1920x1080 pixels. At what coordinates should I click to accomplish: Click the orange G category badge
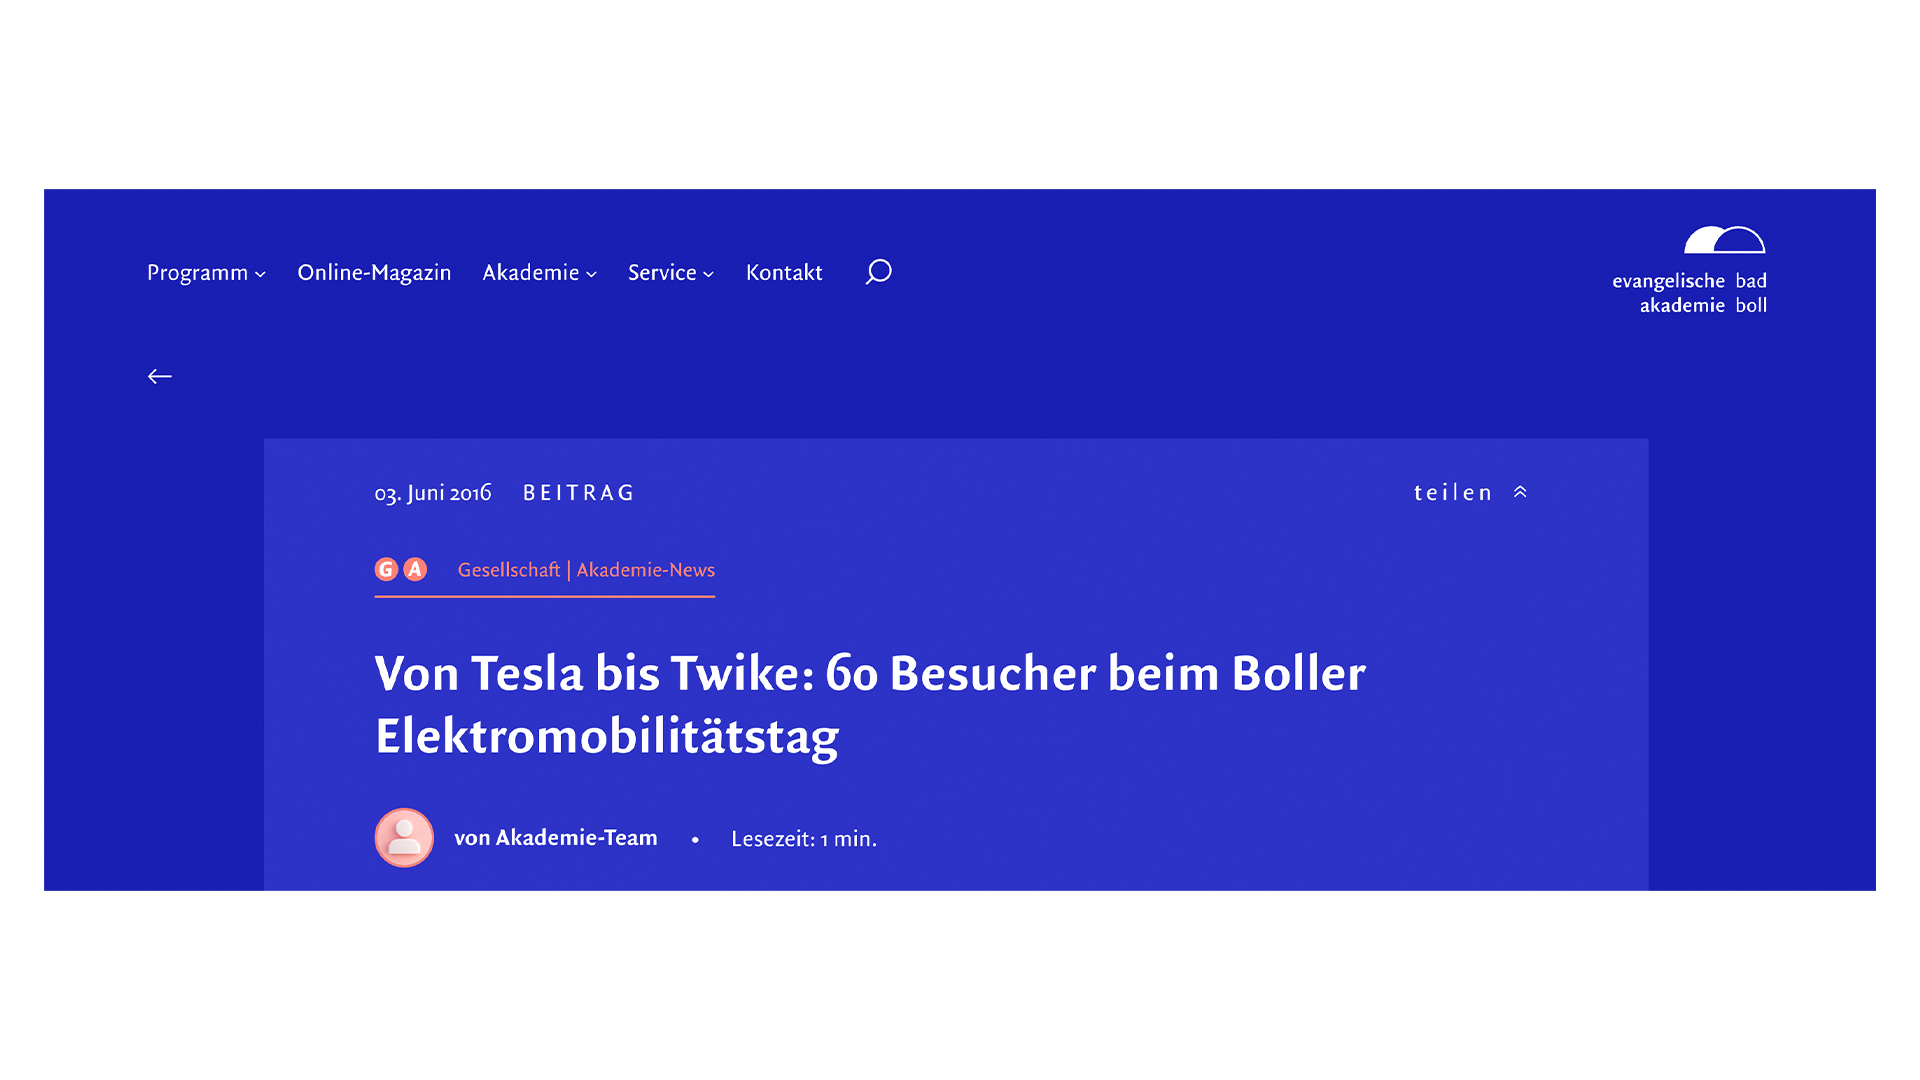[386, 569]
